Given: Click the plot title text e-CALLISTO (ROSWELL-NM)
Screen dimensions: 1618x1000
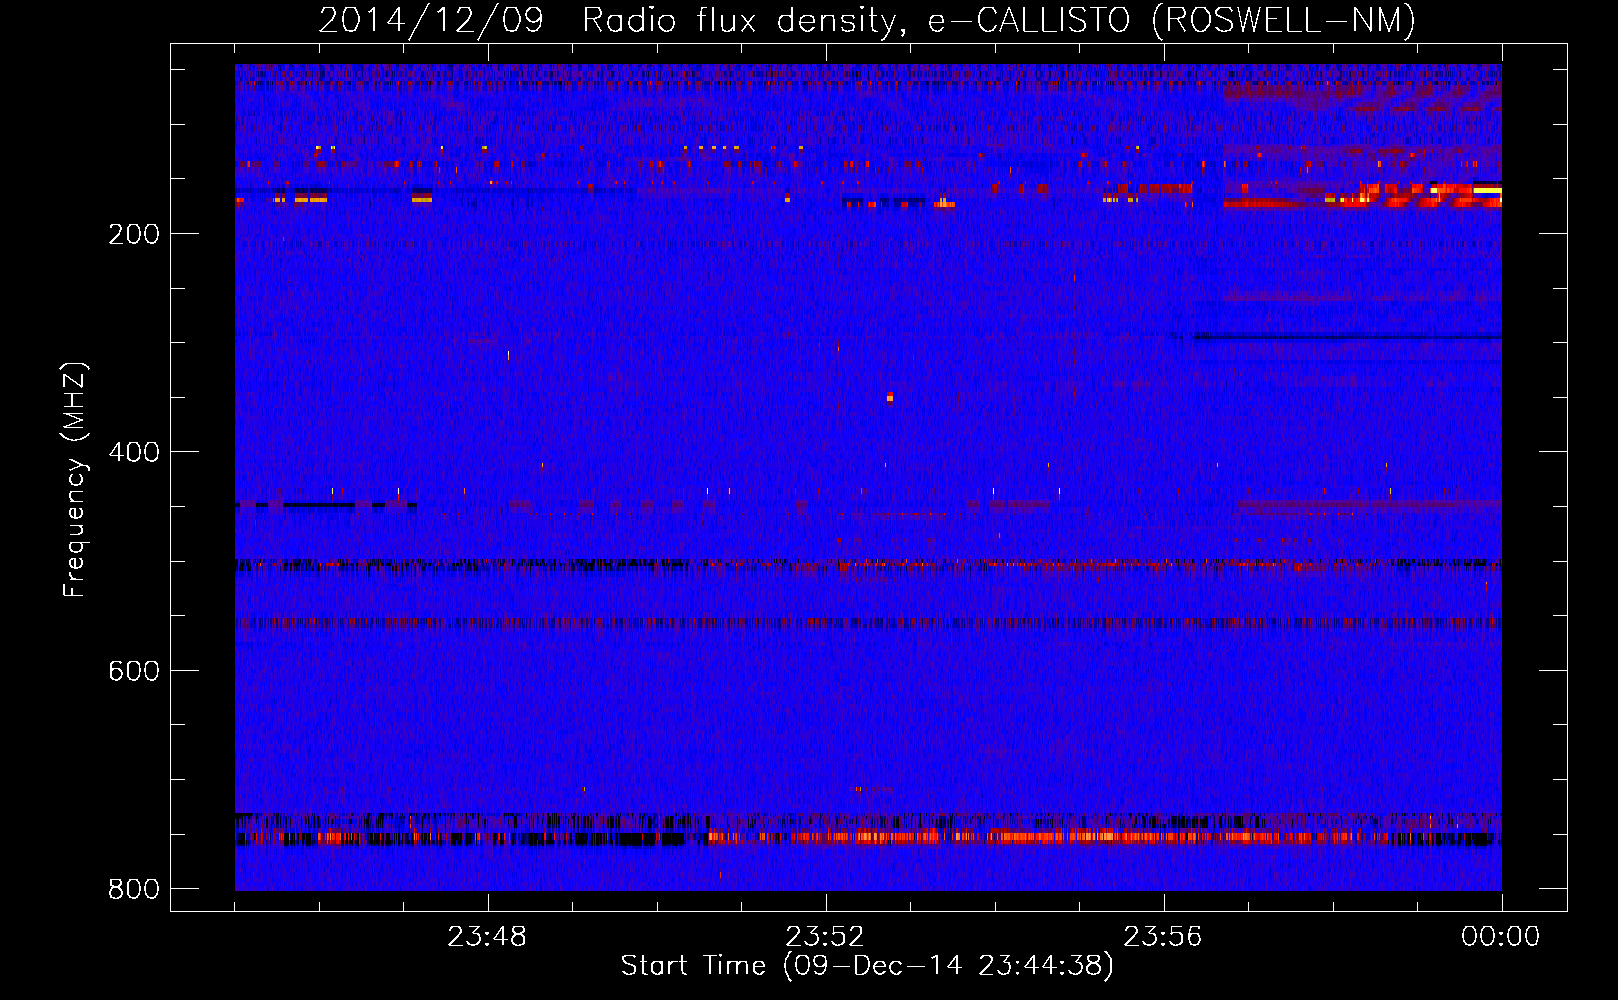Looking at the screenshot, I should click(1172, 21).
